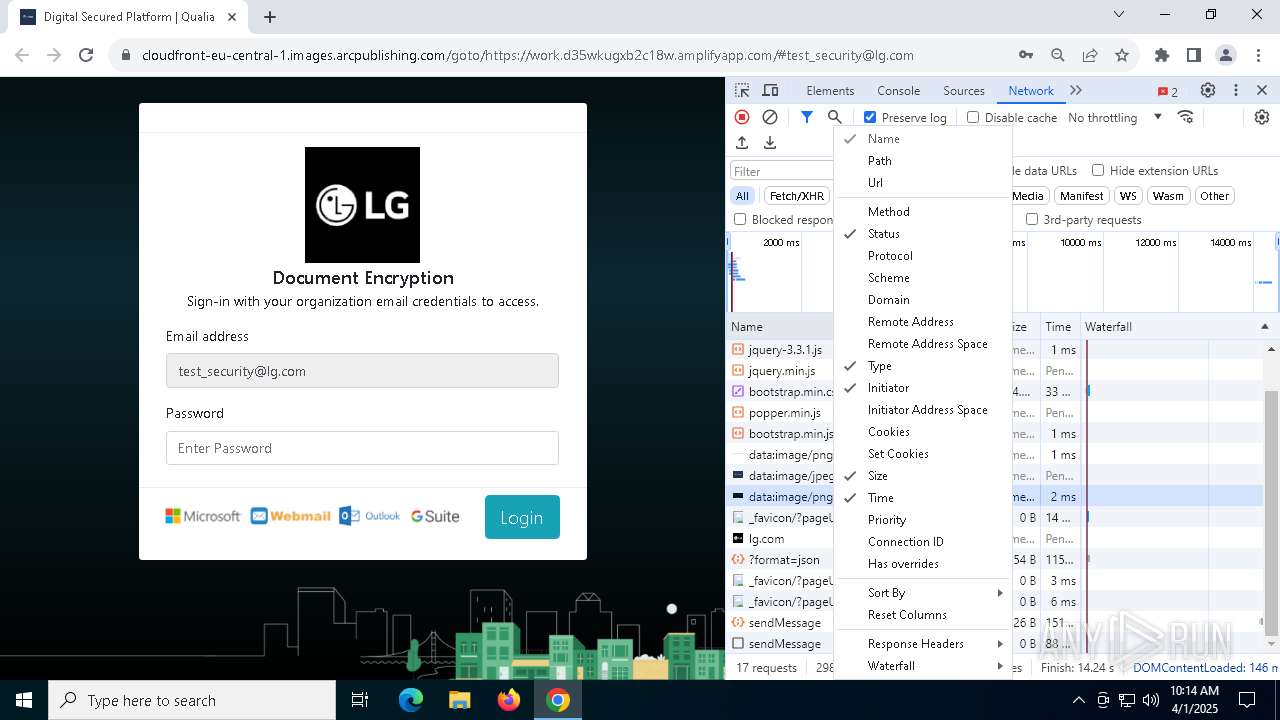Screen dimensions: 1280x720
Task: Open Network panel settings gear
Action: (1262, 117)
